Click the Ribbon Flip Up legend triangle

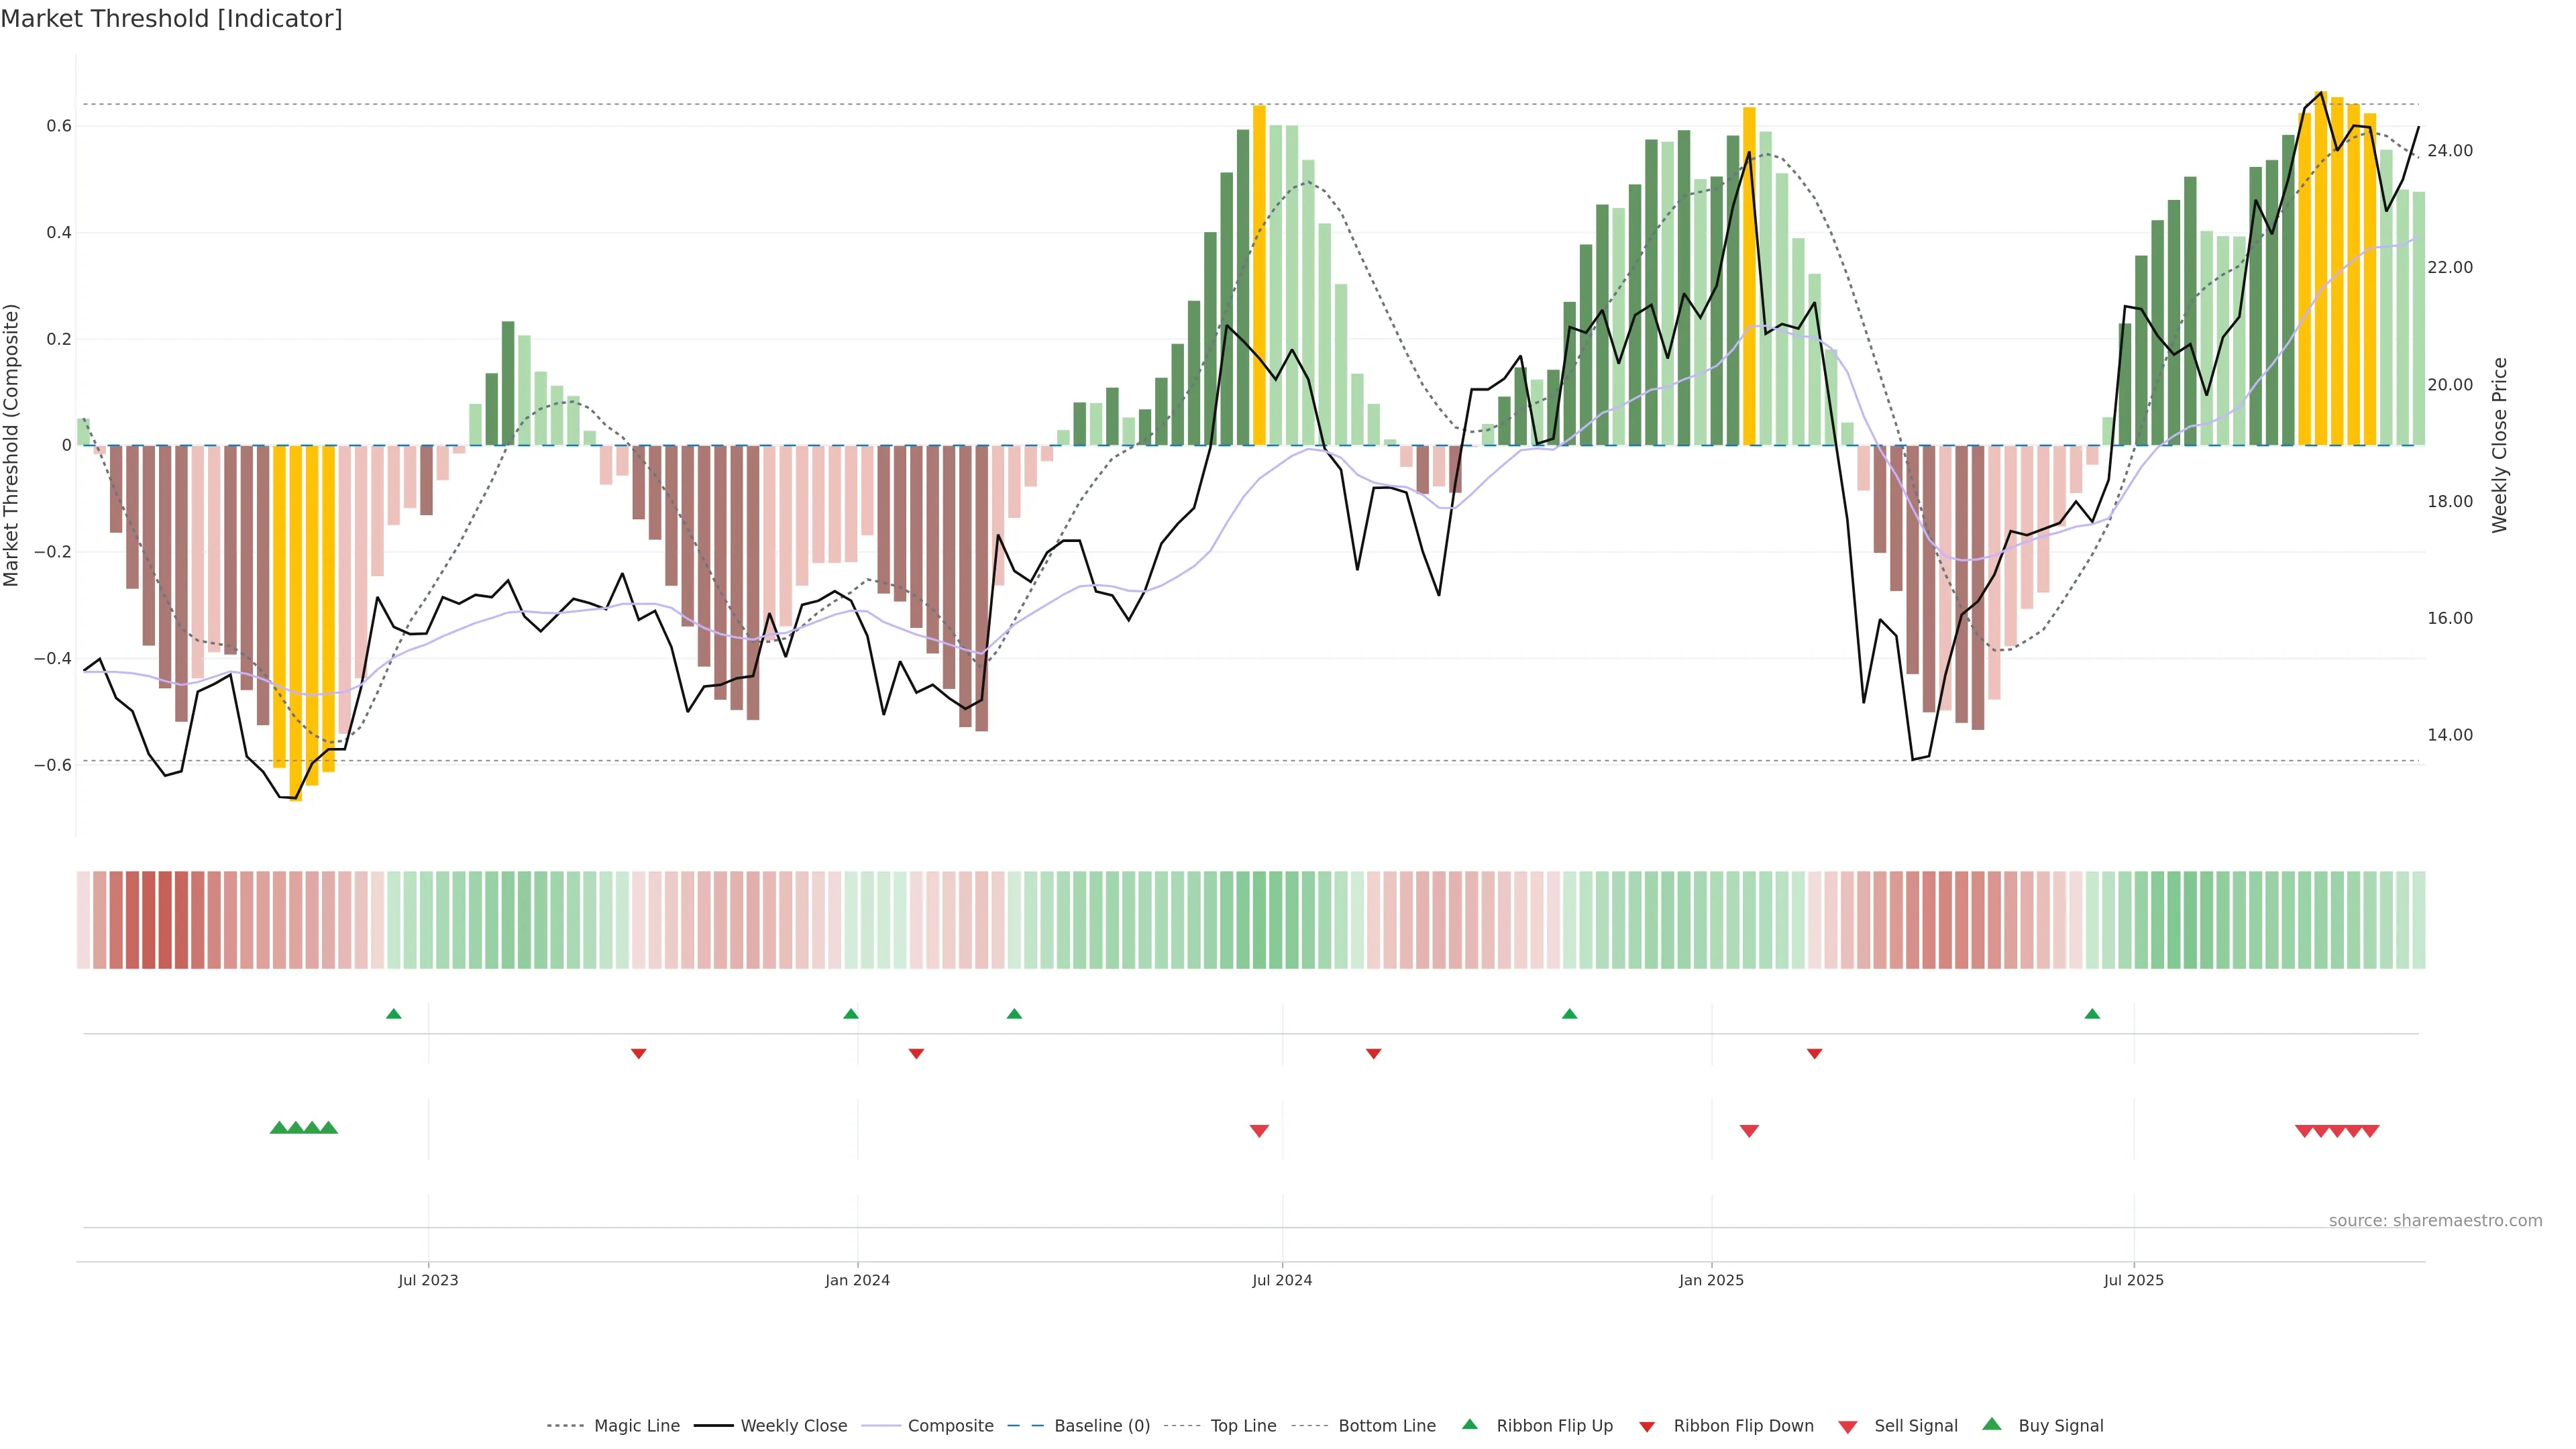click(1469, 1424)
